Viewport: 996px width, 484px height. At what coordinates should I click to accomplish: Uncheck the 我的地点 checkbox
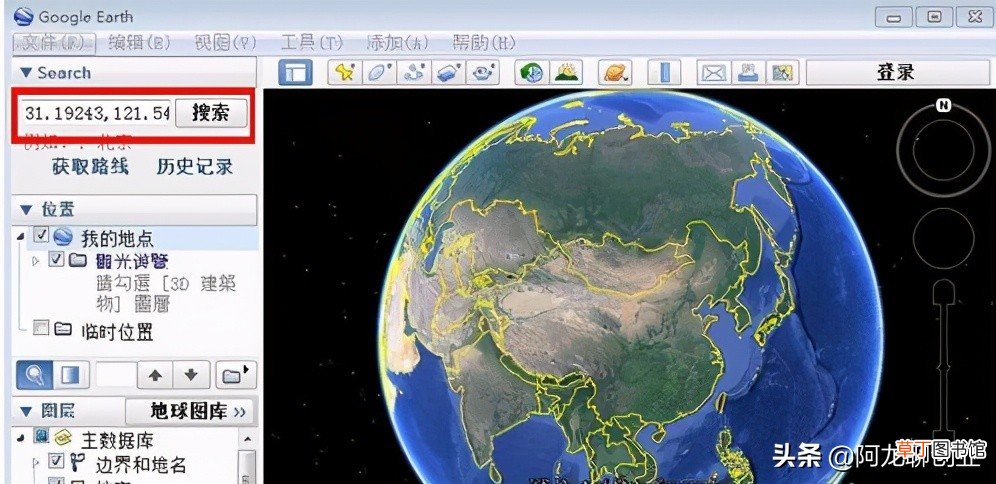(41, 236)
